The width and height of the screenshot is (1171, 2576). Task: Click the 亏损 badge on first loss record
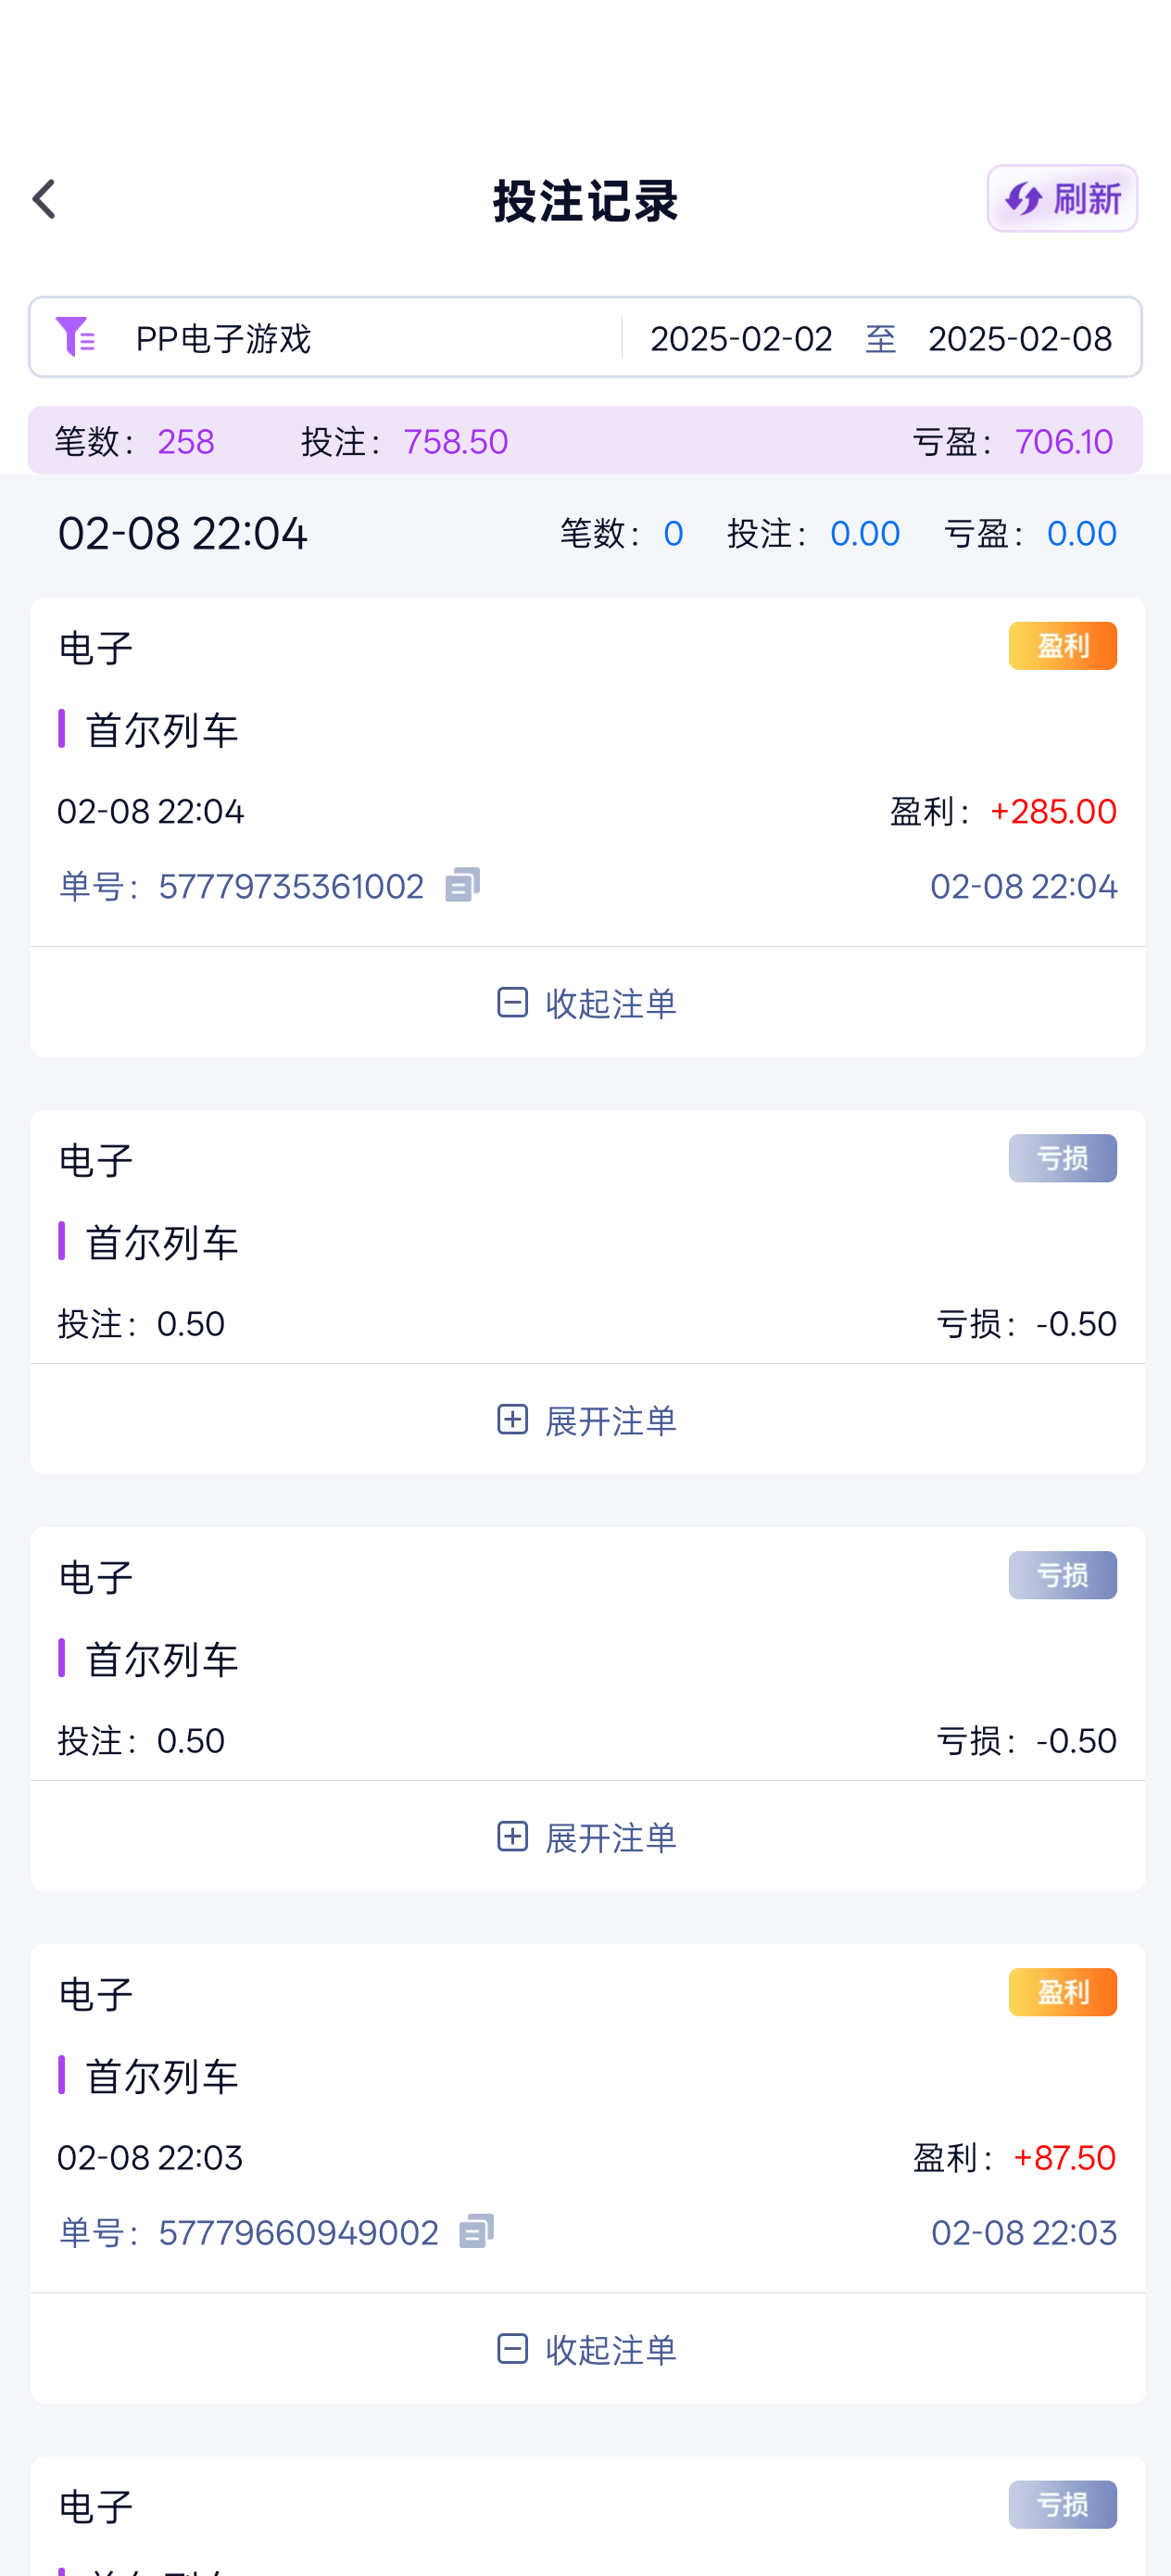click(x=1062, y=1158)
